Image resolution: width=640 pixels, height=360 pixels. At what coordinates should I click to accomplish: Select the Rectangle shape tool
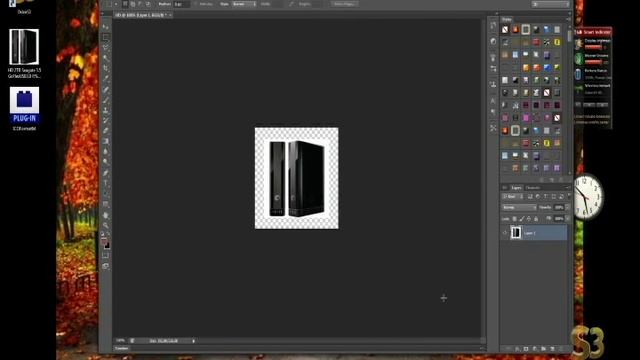click(x=106, y=204)
